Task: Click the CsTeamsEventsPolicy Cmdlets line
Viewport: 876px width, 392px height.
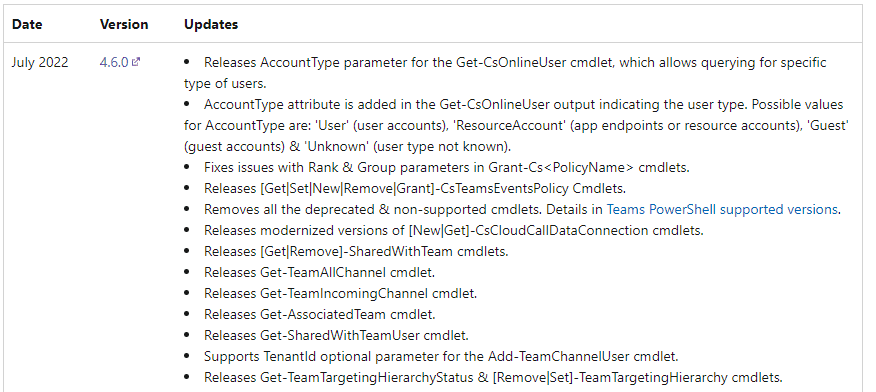Action: coord(415,188)
